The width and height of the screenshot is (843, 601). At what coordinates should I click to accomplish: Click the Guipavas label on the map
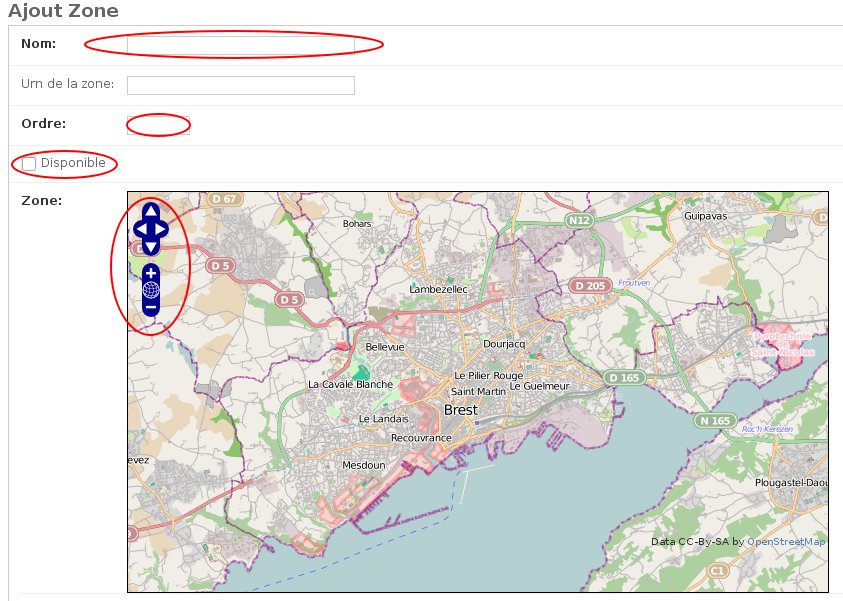pyautogui.click(x=705, y=216)
